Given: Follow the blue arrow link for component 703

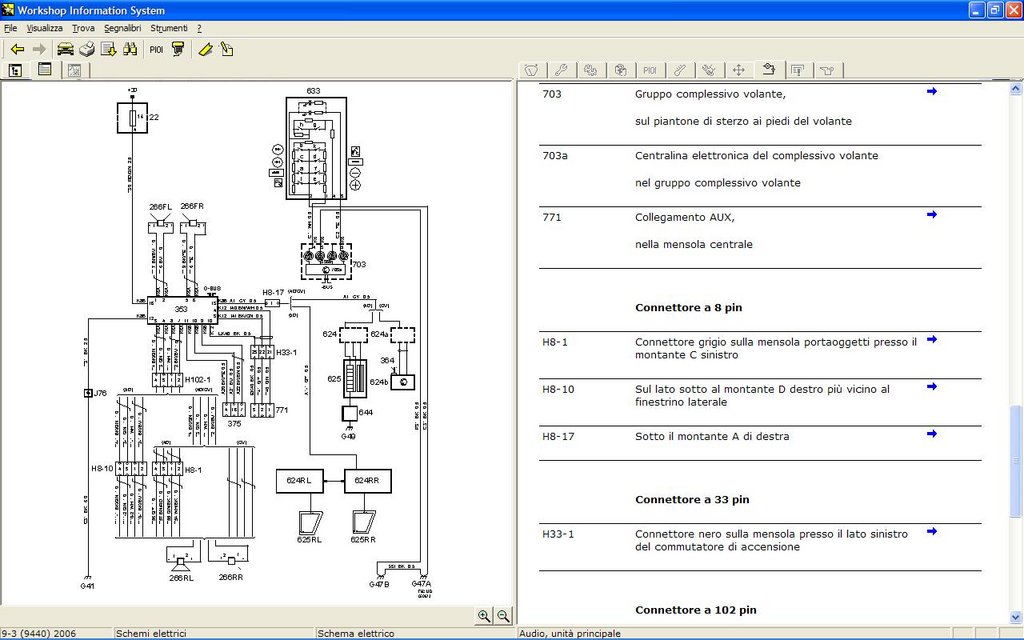Looking at the screenshot, I should 931,92.
